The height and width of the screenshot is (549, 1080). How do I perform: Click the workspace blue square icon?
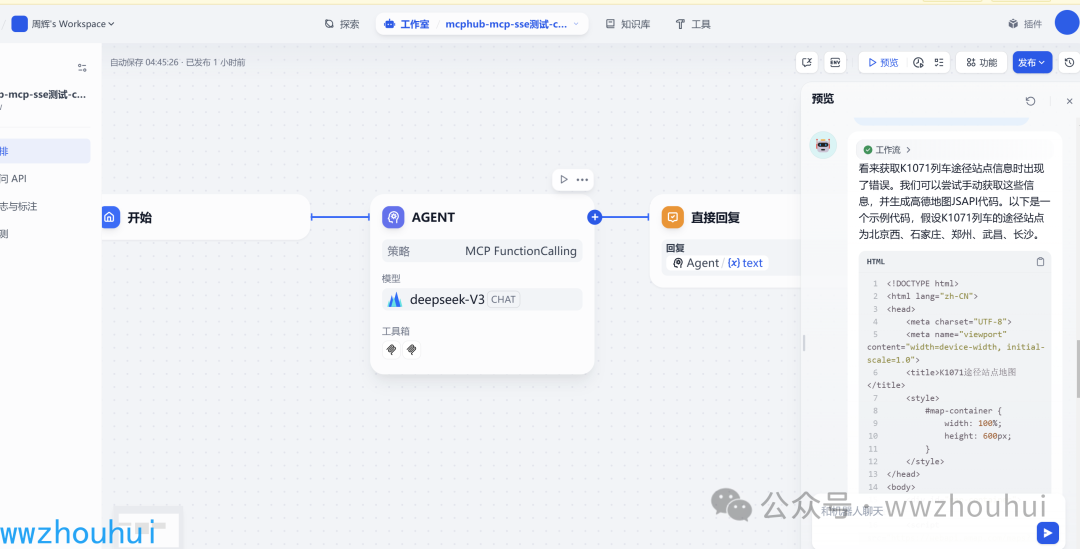point(19,24)
